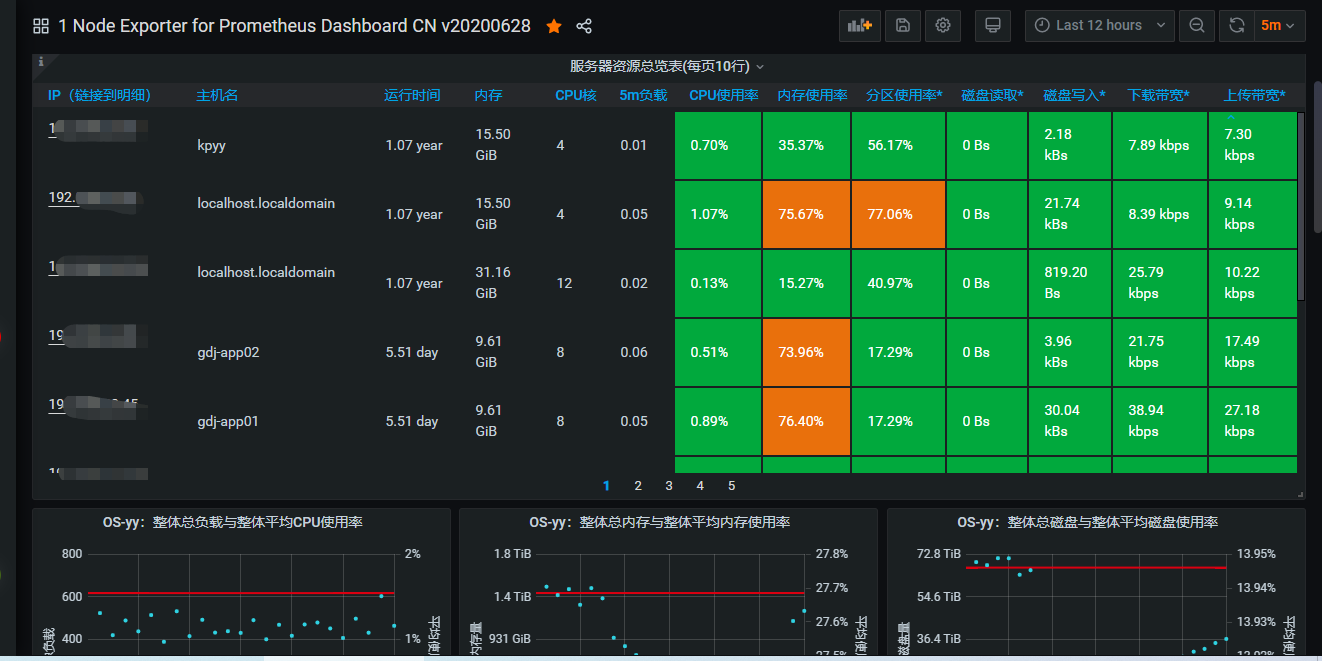Go to table page 3
This screenshot has height=661, width=1322.
[x=669, y=486]
